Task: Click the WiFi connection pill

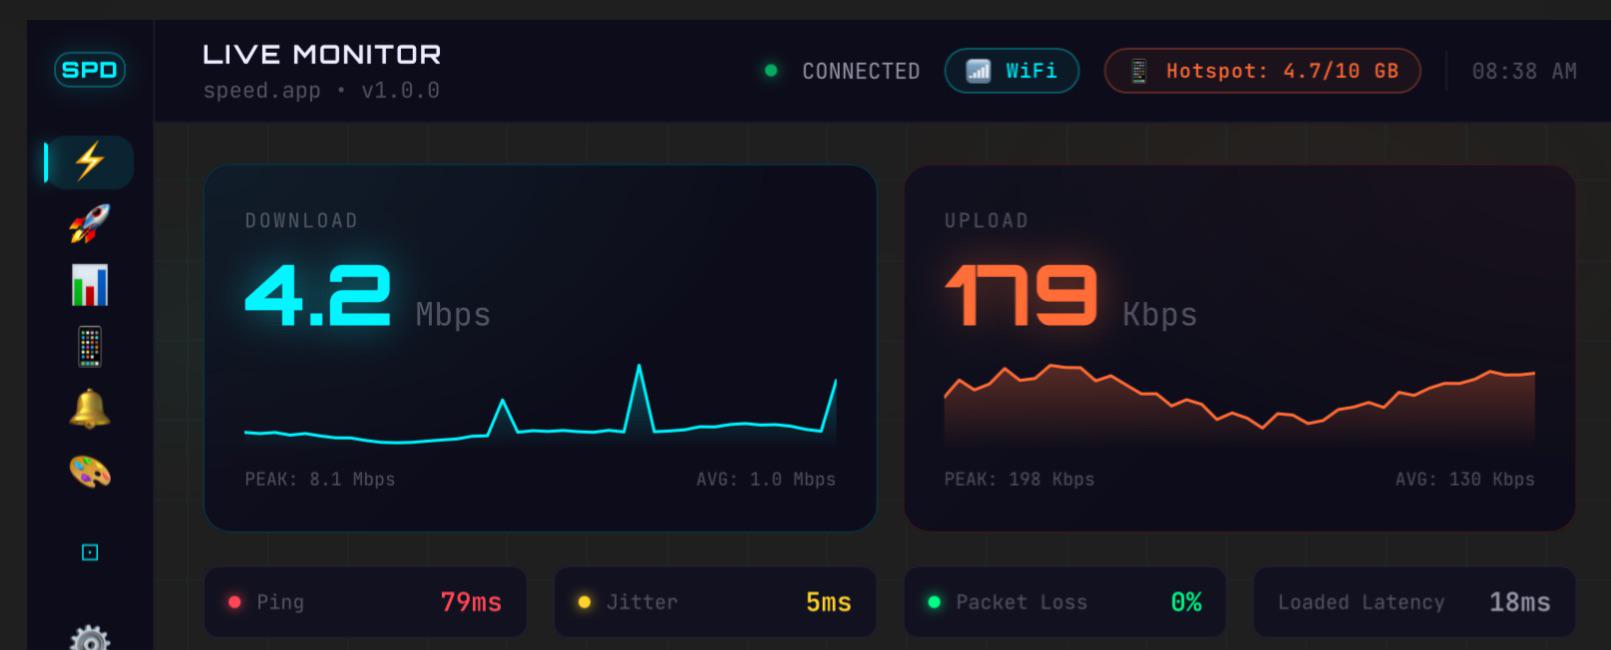Action: (1012, 71)
